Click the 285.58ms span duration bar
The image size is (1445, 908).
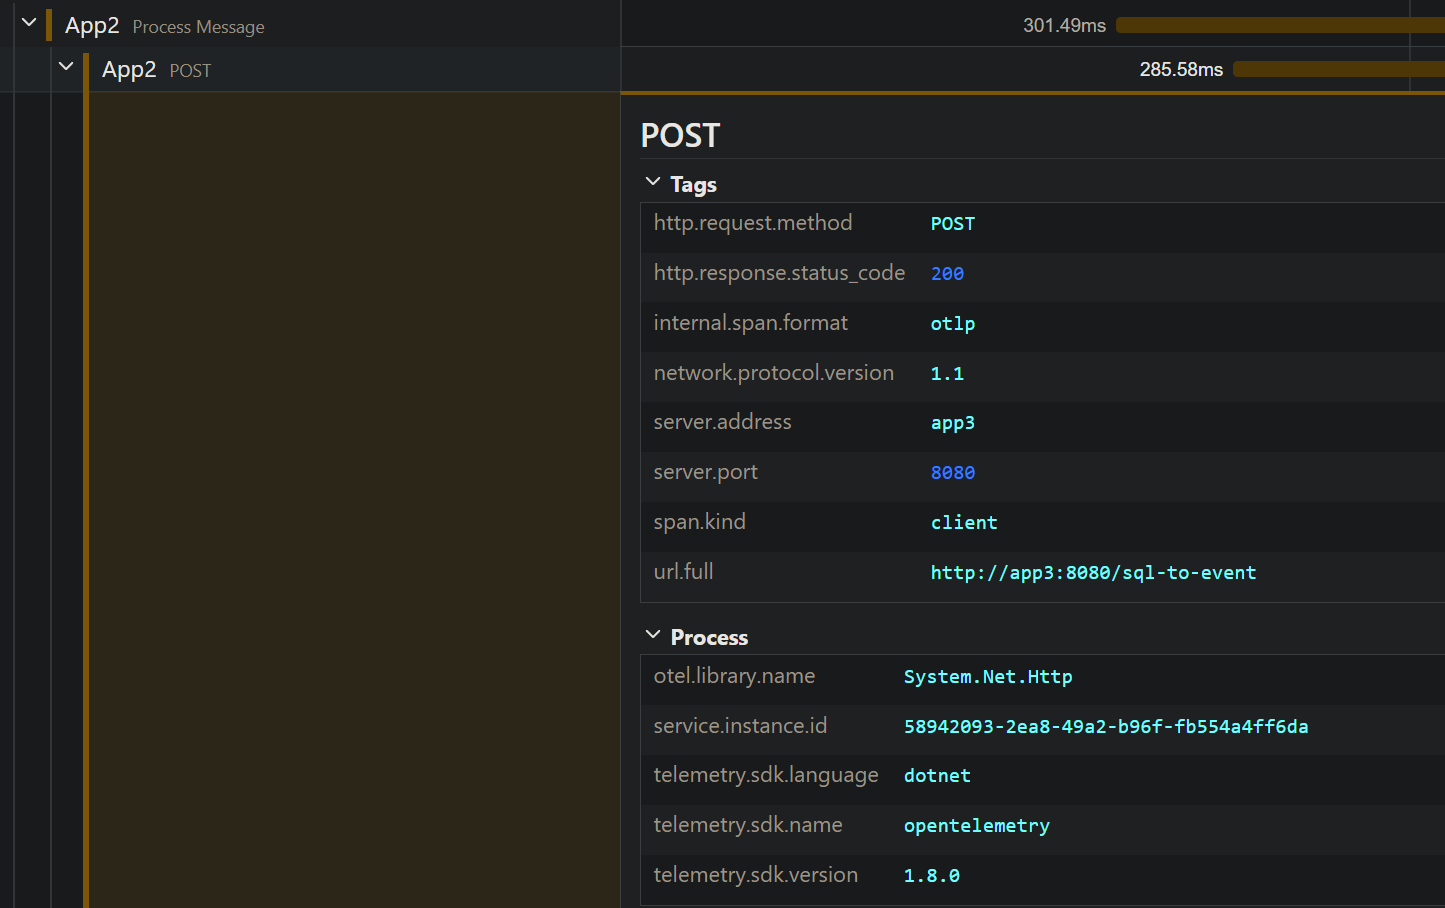coord(1339,69)
